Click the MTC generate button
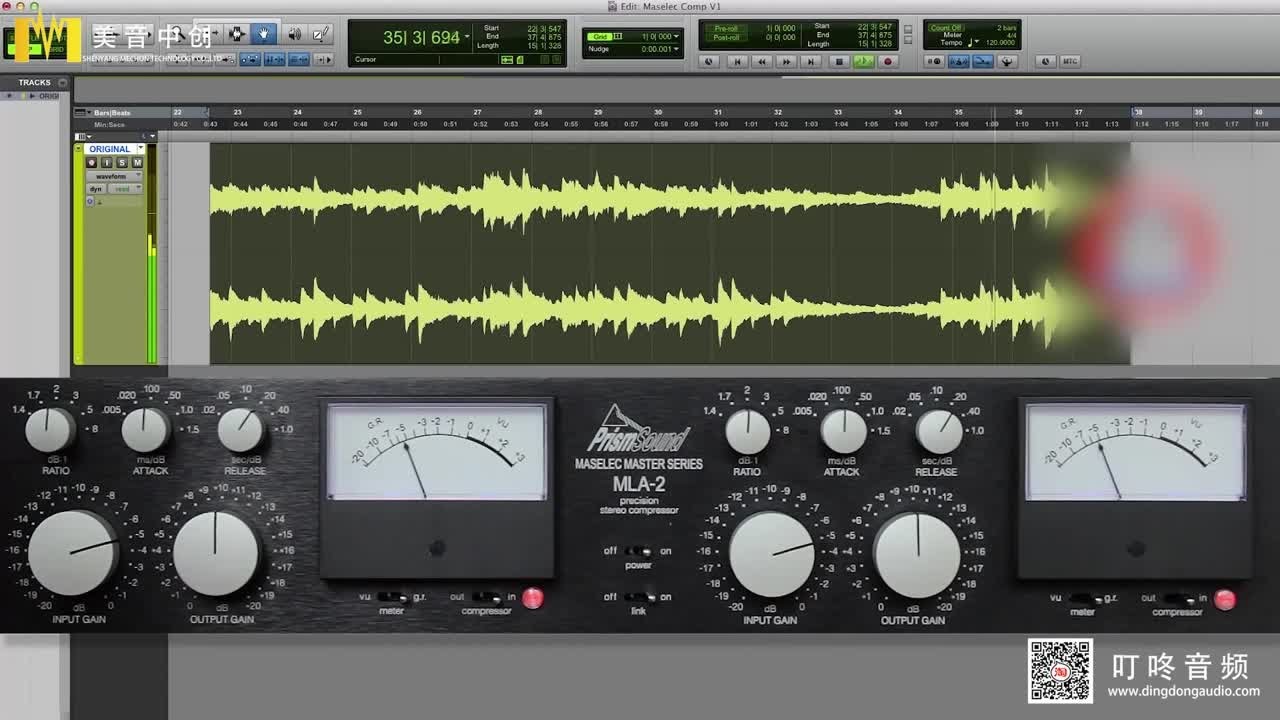This screenshot has height=720, width=1280. tap(1070, 62)
